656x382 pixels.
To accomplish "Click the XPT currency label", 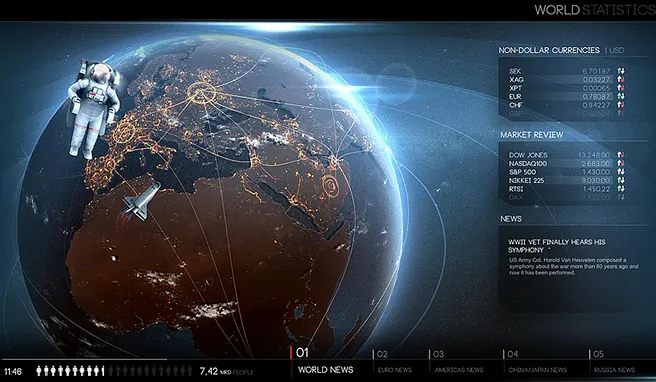I will pyautogui.click(x=515, y=88).
